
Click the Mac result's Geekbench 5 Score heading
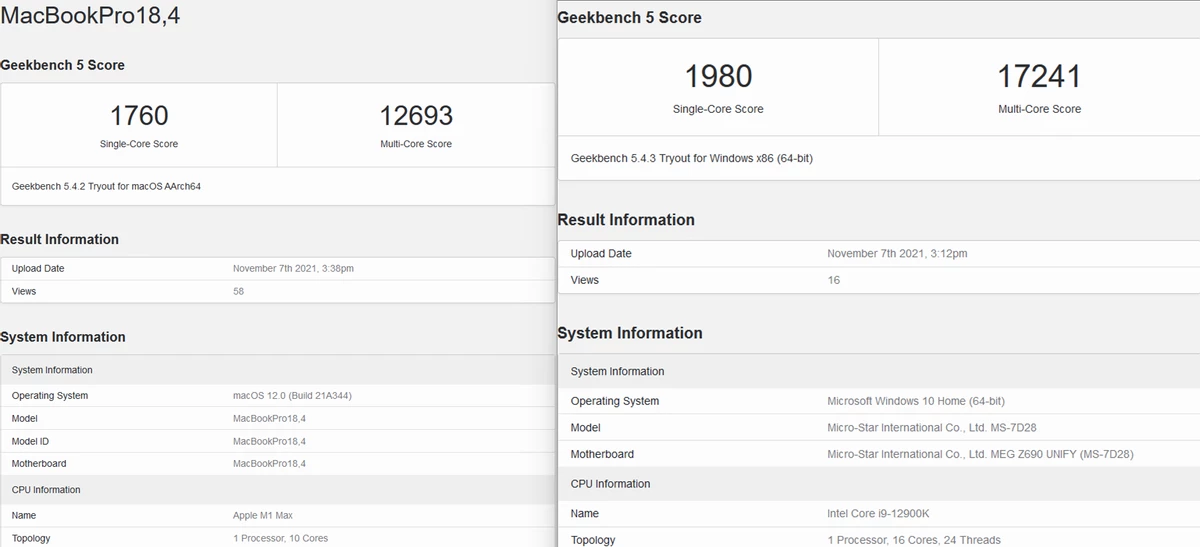coord(62,65)
